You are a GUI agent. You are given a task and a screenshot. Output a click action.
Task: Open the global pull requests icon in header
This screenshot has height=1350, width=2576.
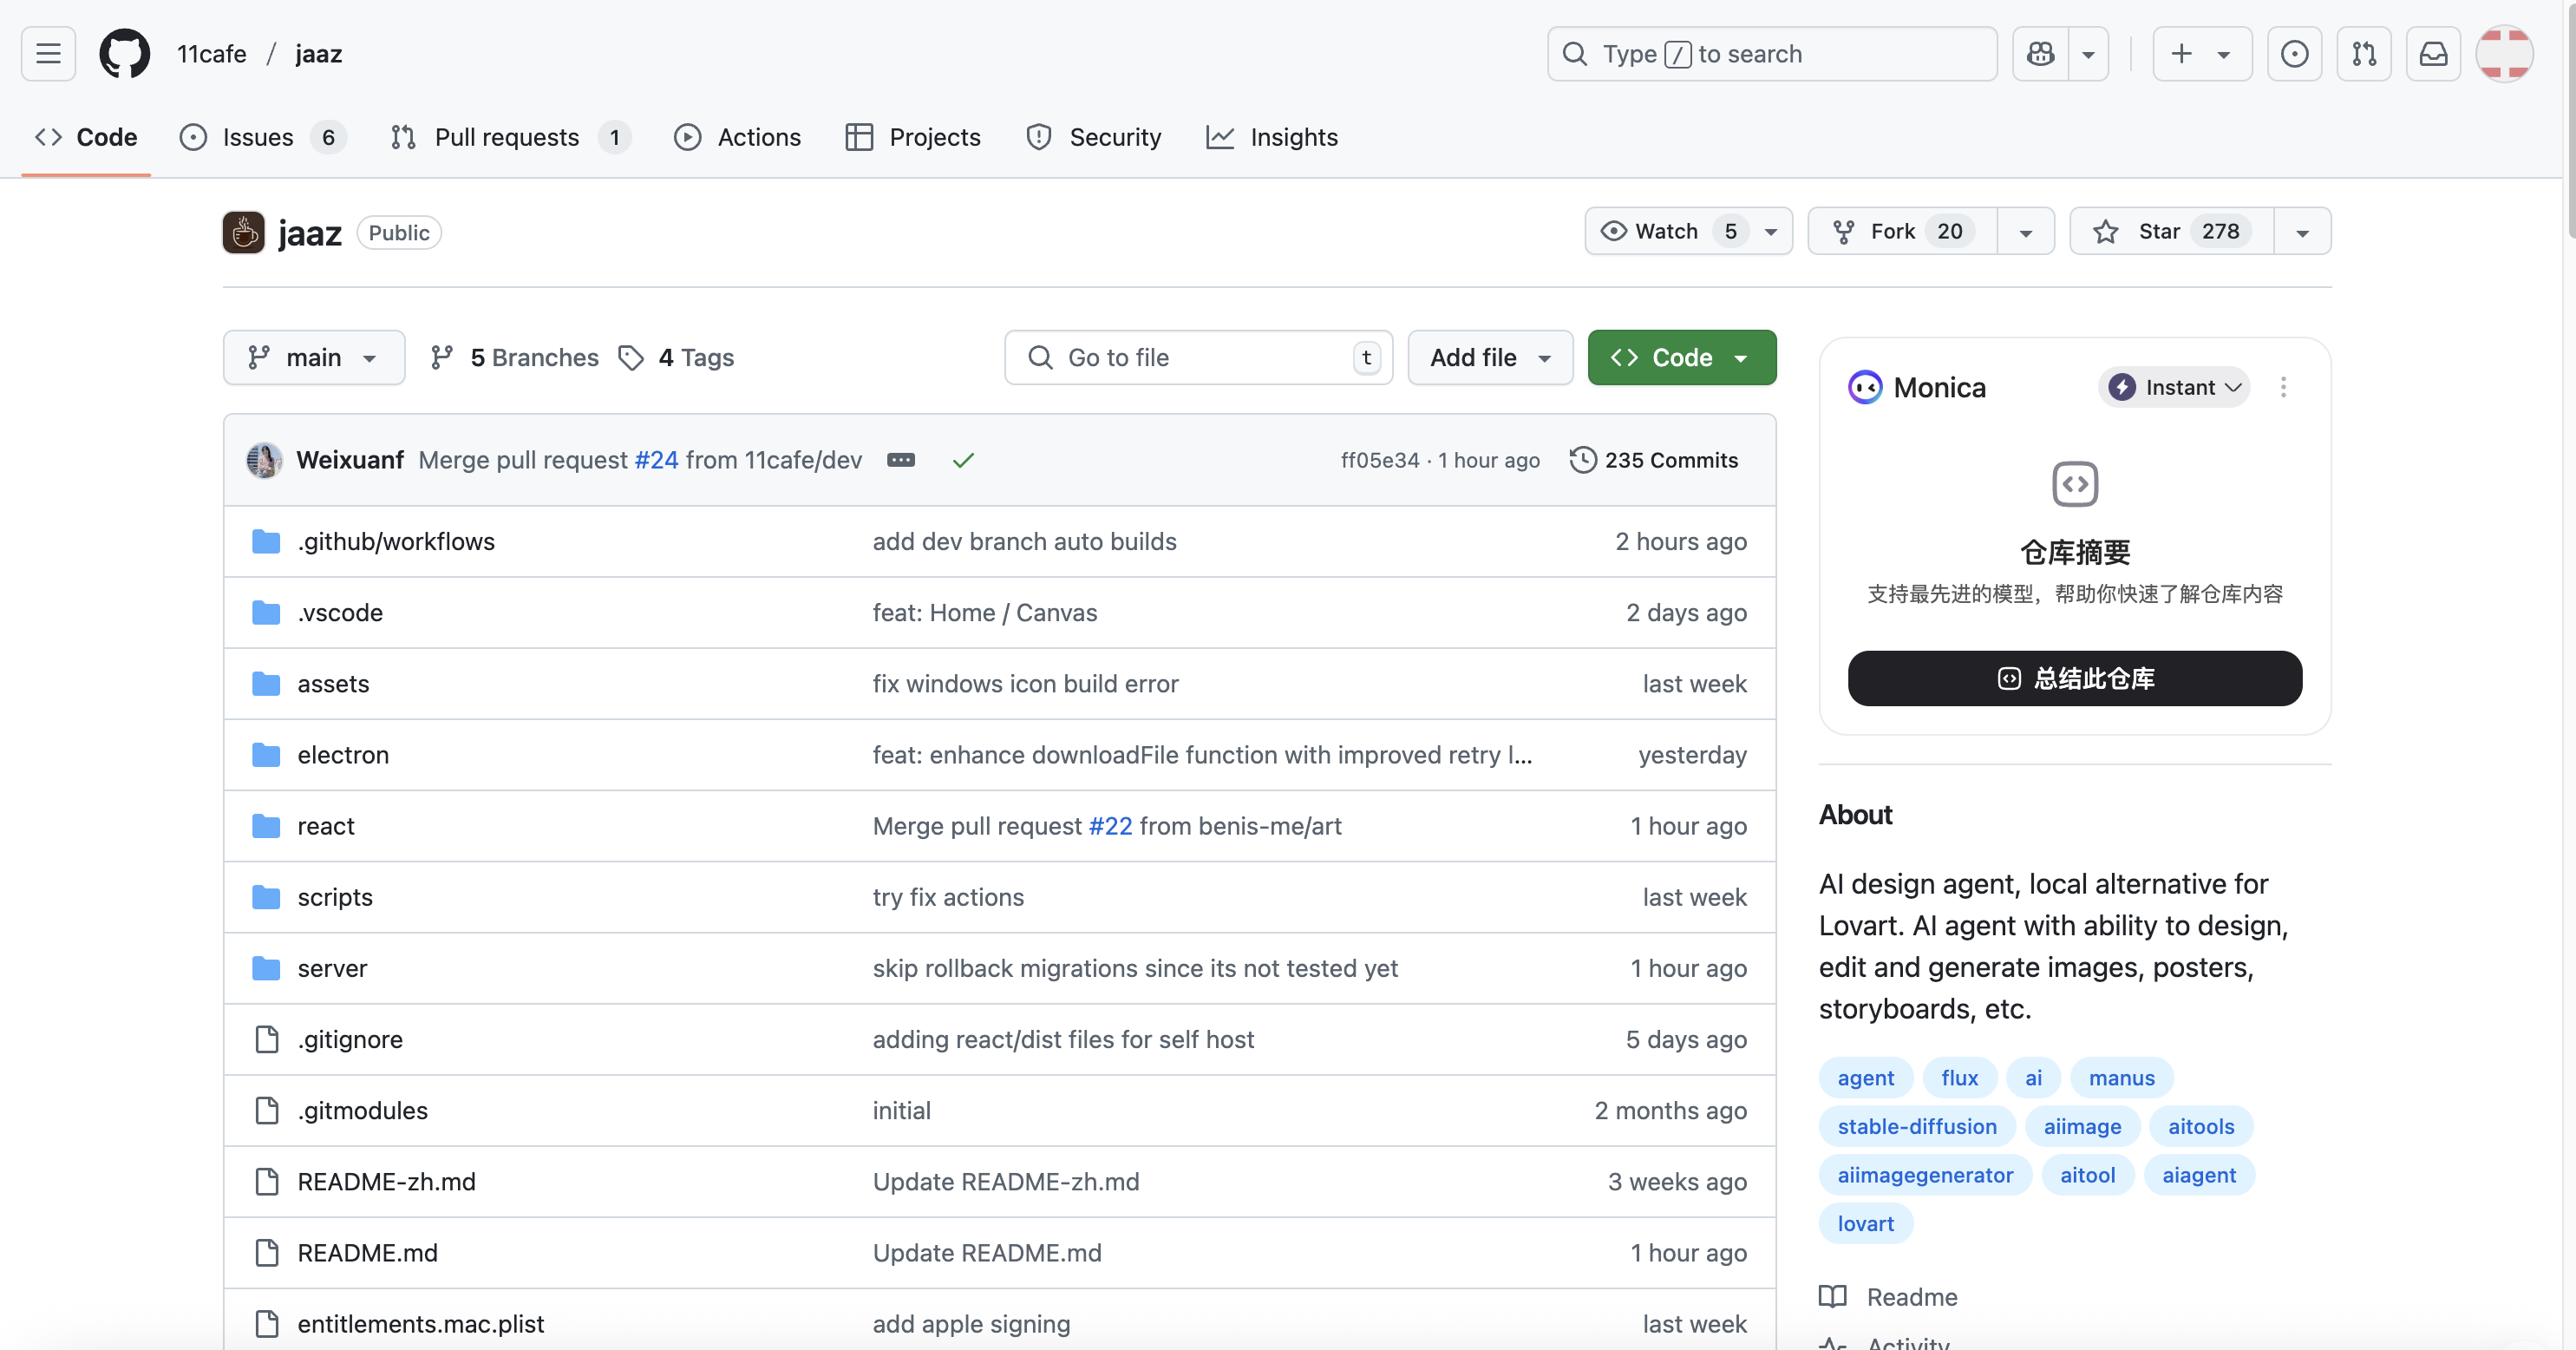point(2364,54)
